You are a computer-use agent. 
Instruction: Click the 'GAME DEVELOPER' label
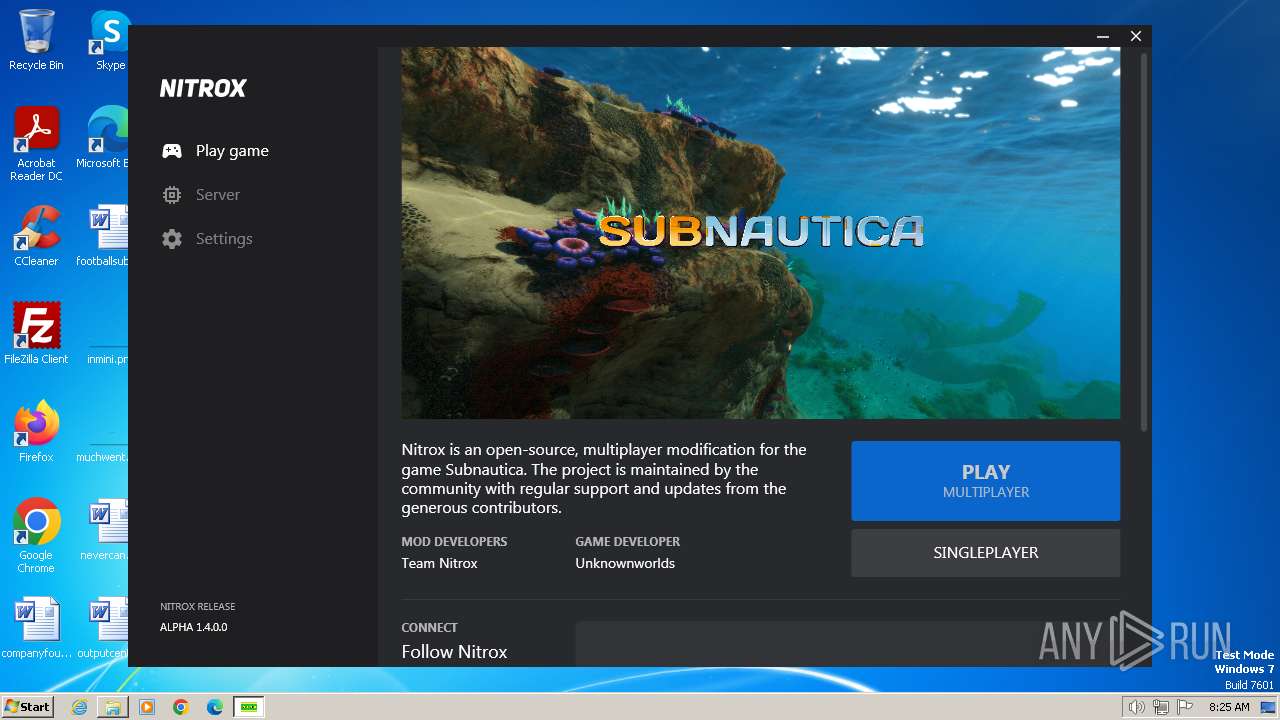pyautogui.click(x=627, y=541)
